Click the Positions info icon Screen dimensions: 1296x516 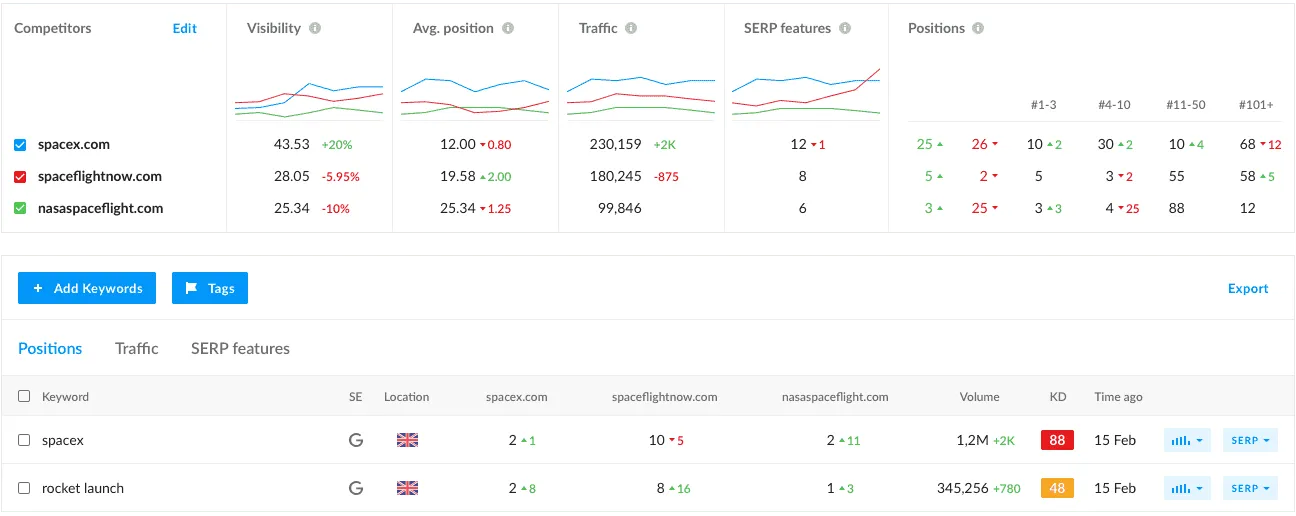pos(978,28)
